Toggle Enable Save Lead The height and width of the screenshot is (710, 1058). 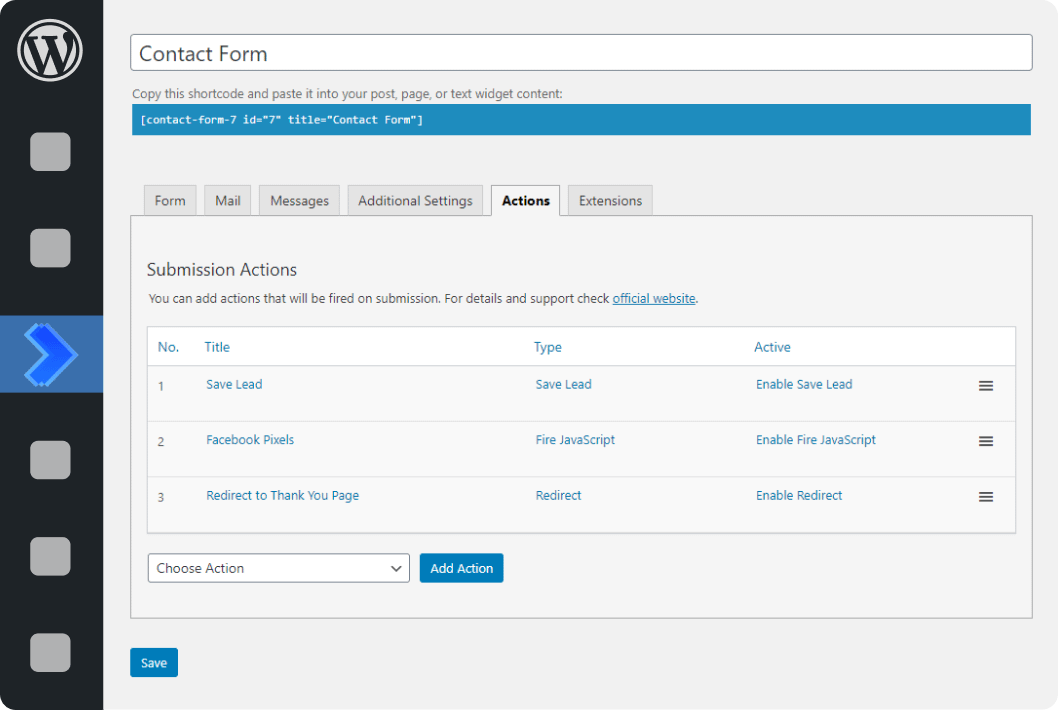pos(804,384)
